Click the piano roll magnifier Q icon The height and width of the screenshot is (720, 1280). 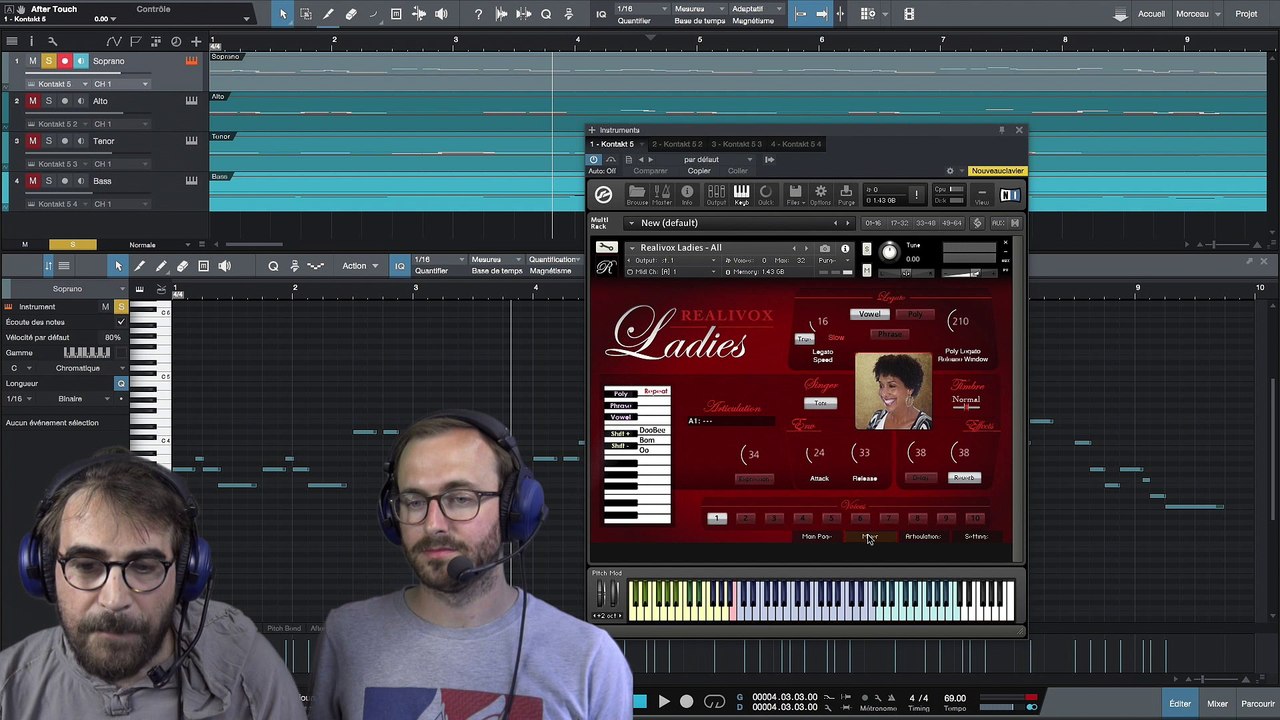273,266
